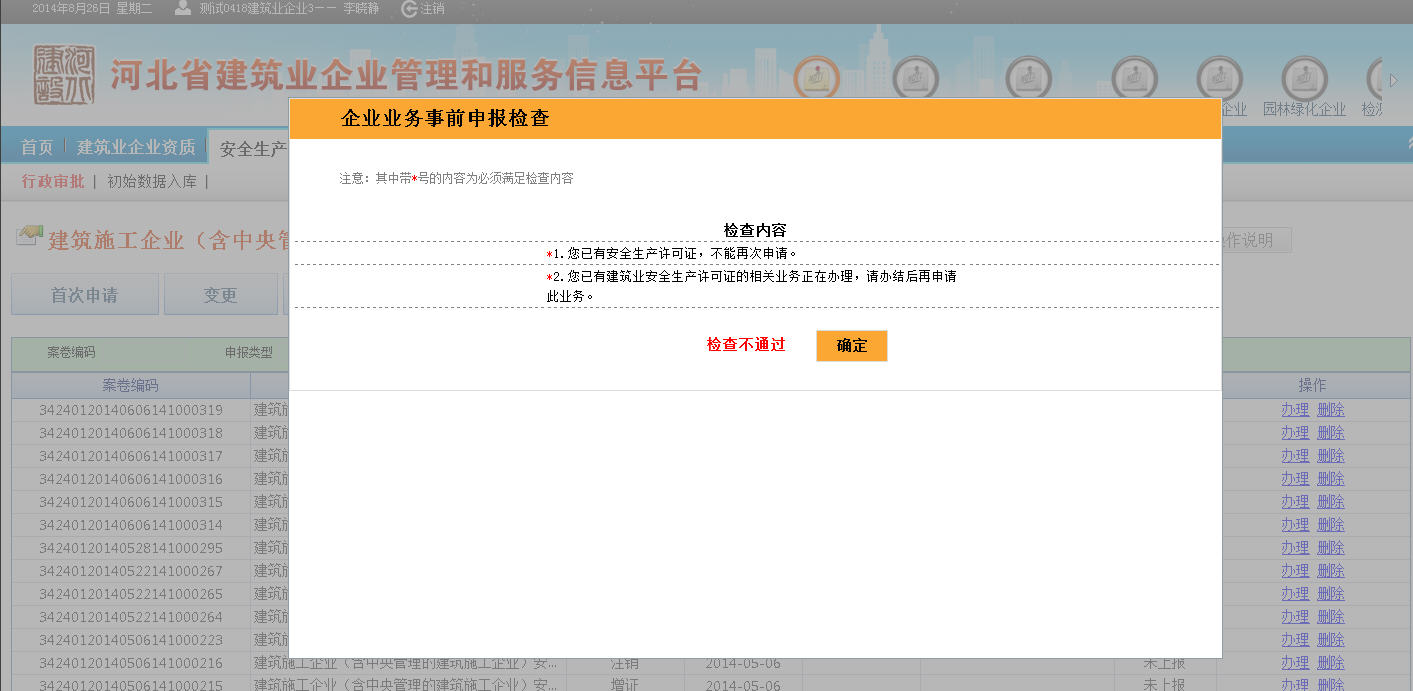Switch to 行政审批 submenu
Screen dimensions: 1413x691
coord(53,181)
